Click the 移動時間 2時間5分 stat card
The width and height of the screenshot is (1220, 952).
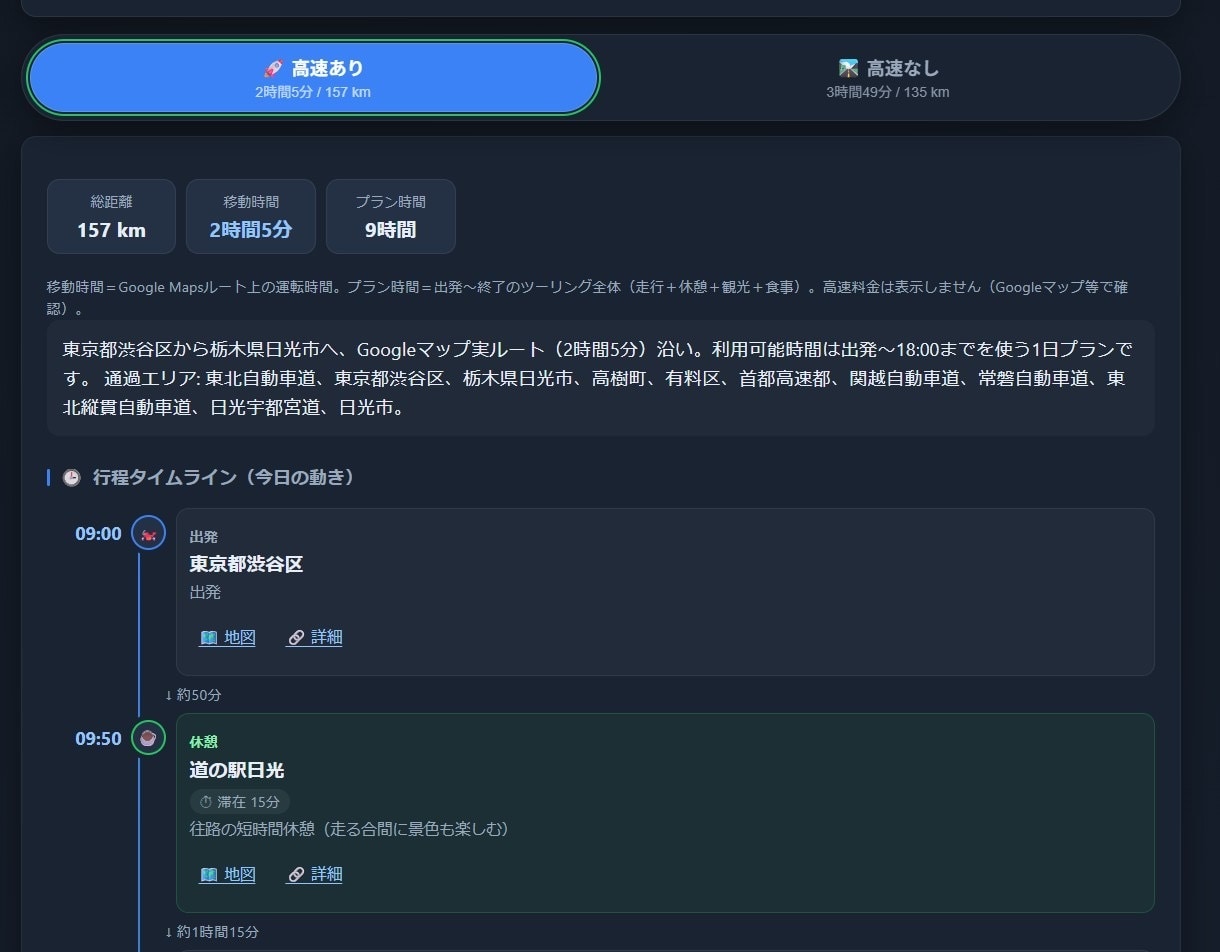(x=251, y=216)
